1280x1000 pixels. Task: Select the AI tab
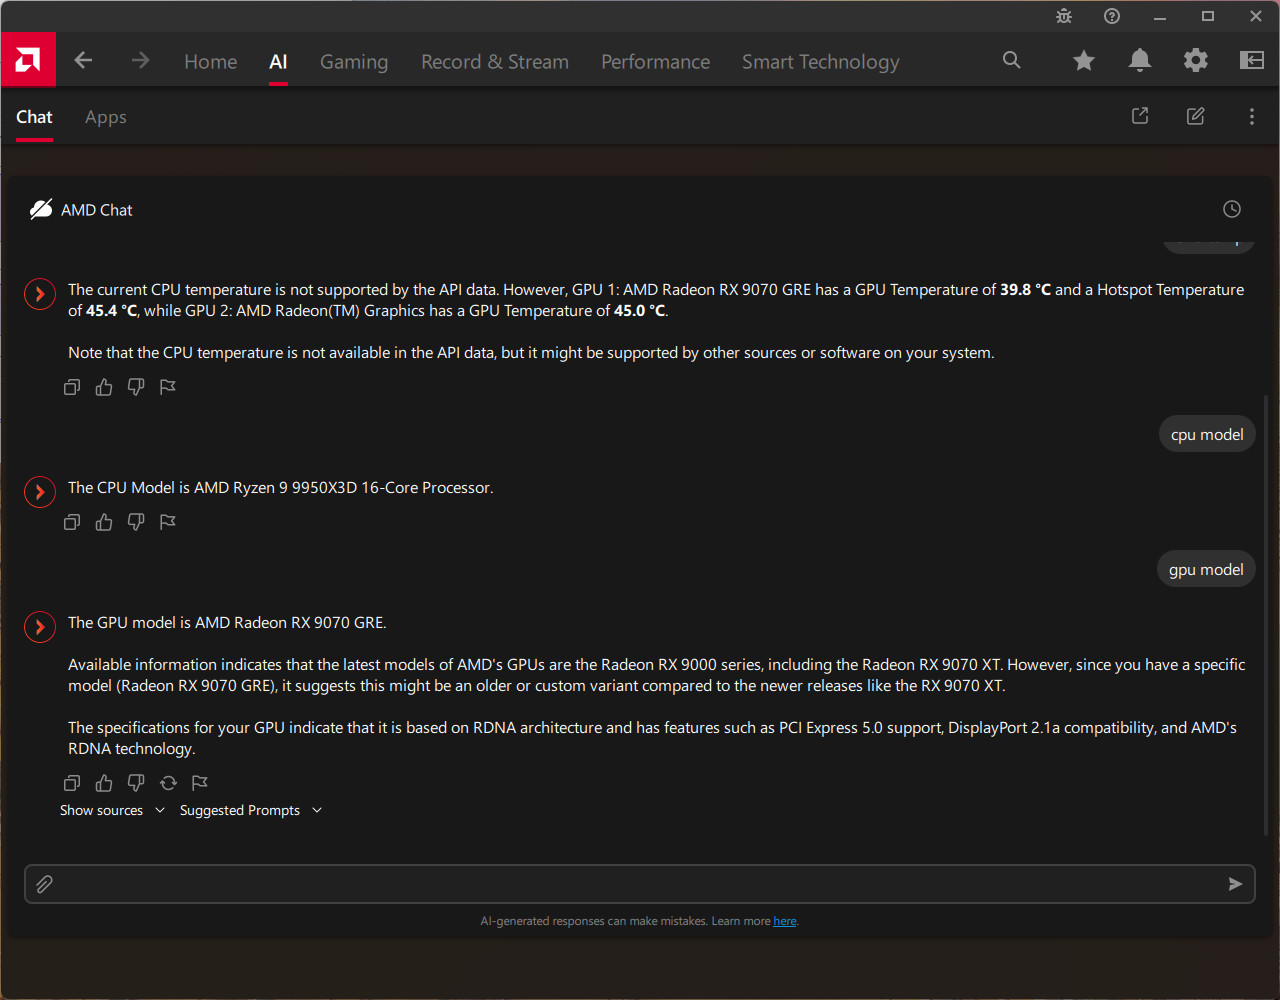pyautogui.click(x=278, y=62)
